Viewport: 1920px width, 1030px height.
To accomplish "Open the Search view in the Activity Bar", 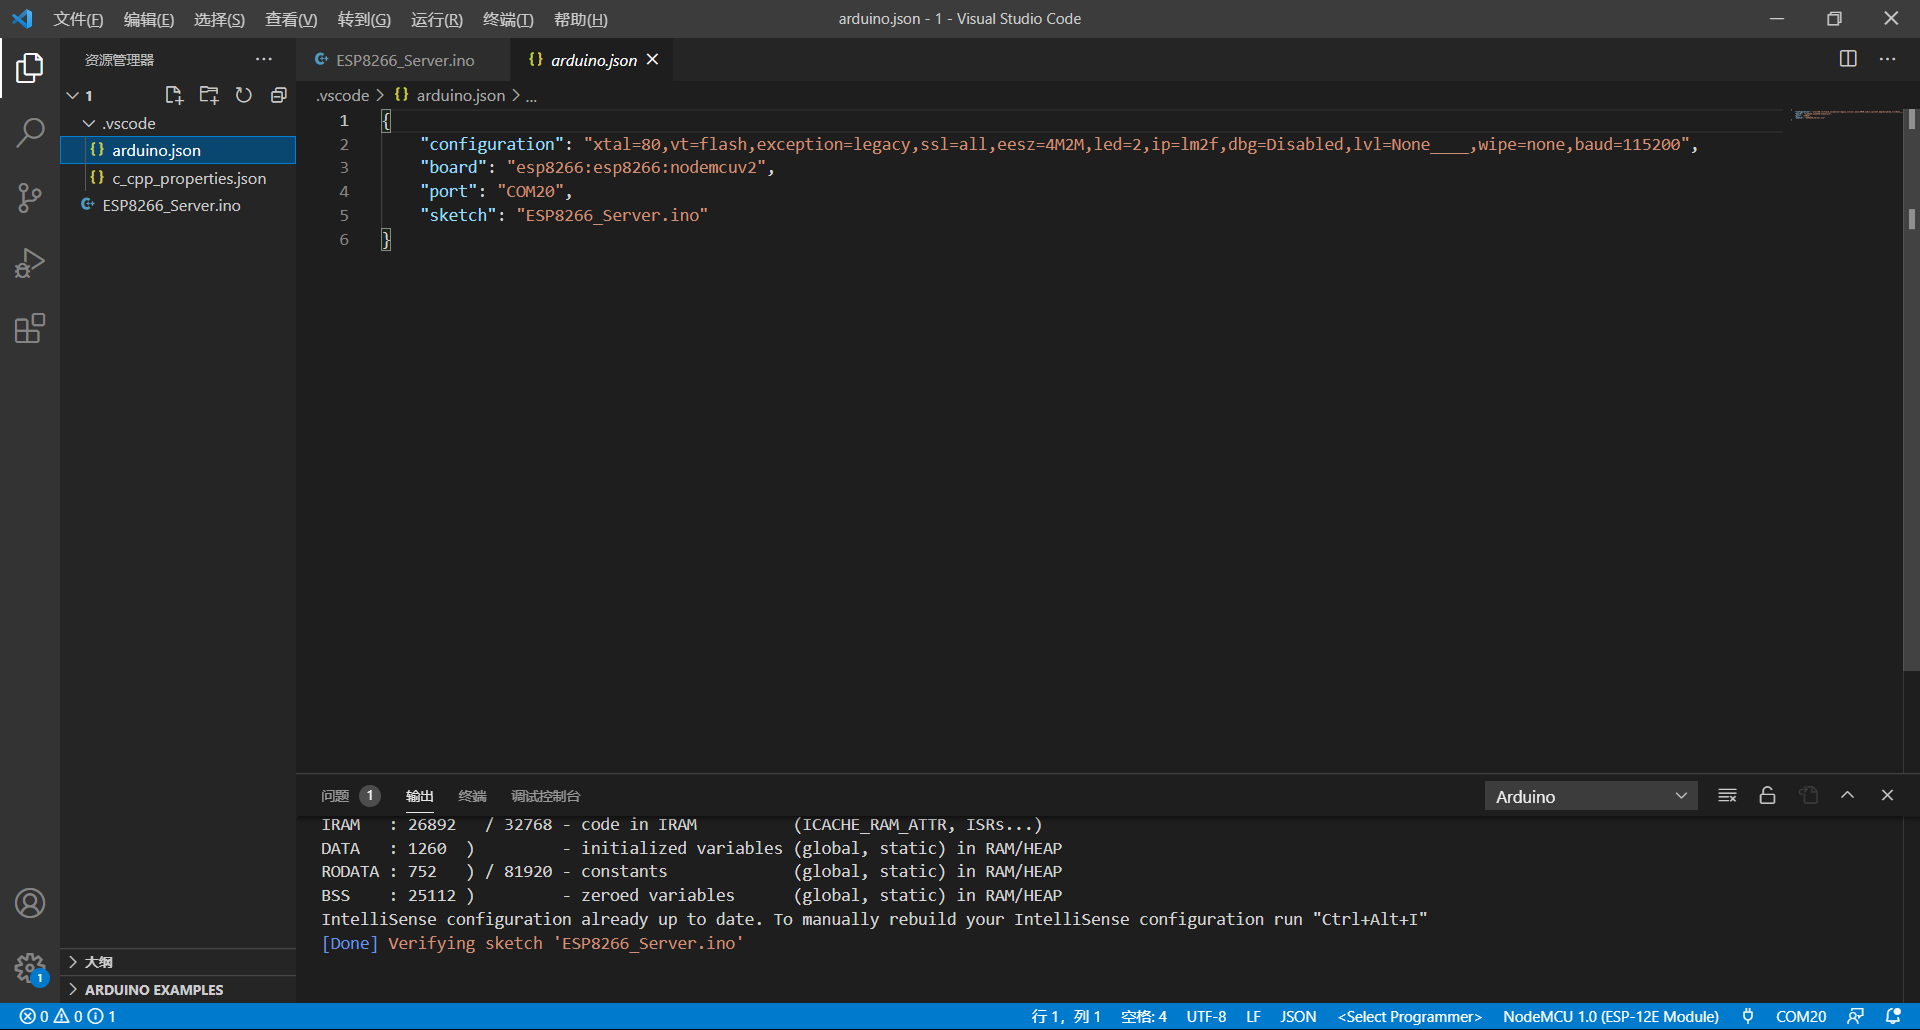I will pyautogui.click(x=30, y=131).
